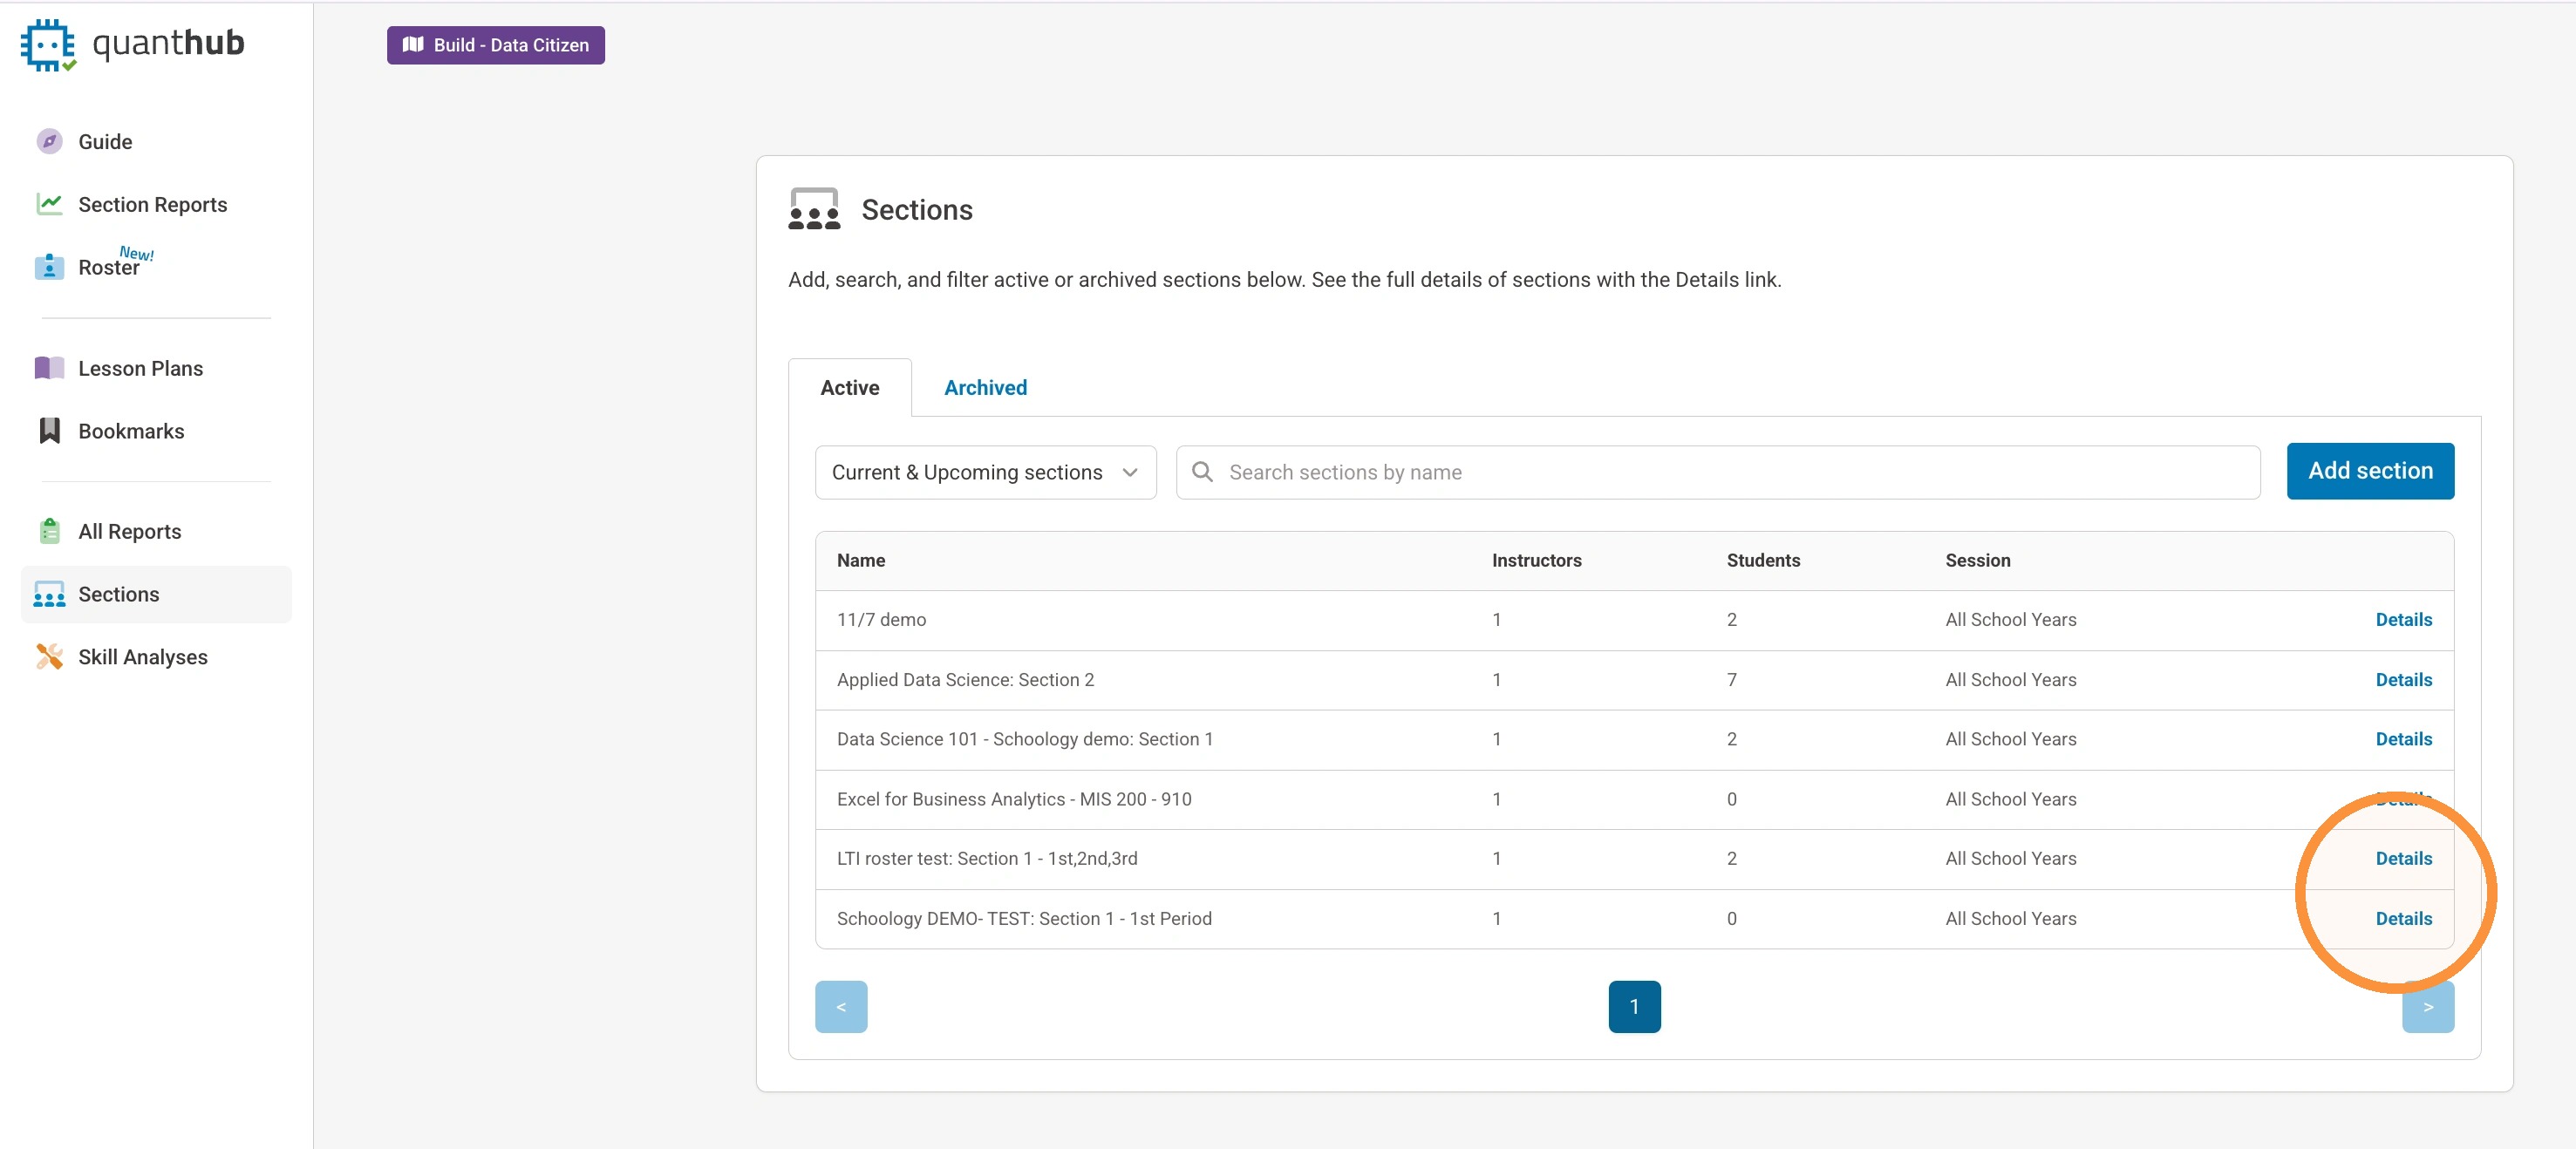Go to previous page arrow button

pyautogui.click(x=841, y=1007)
